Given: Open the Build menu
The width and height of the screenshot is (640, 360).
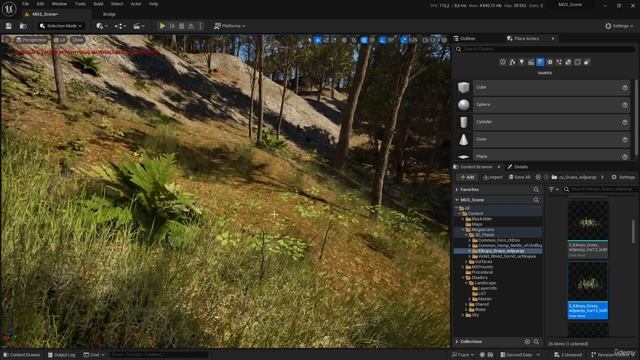Looking at the screenshot, I should click(98, 4).
